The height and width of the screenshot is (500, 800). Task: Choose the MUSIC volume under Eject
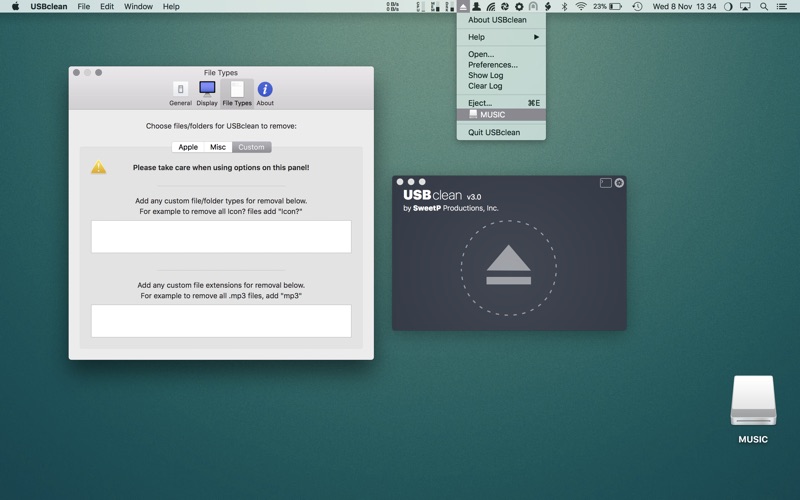(x=492, y=115)
